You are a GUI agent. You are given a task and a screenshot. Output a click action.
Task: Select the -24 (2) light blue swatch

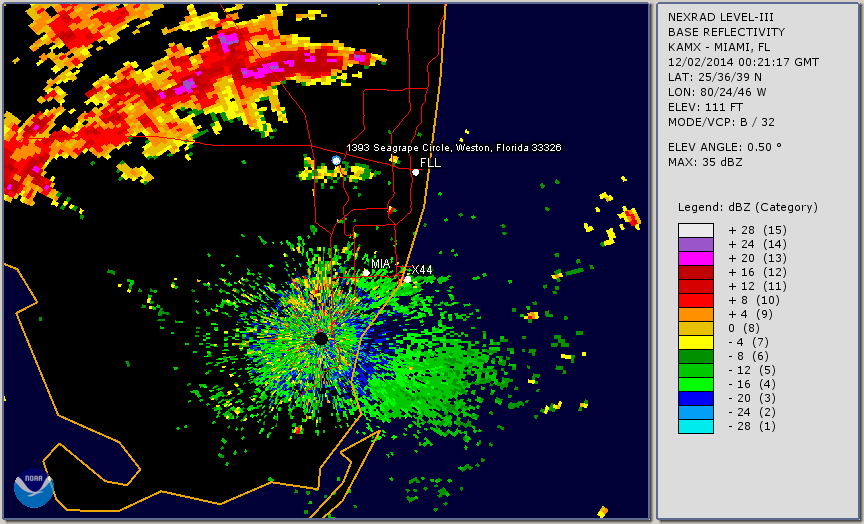696,413
